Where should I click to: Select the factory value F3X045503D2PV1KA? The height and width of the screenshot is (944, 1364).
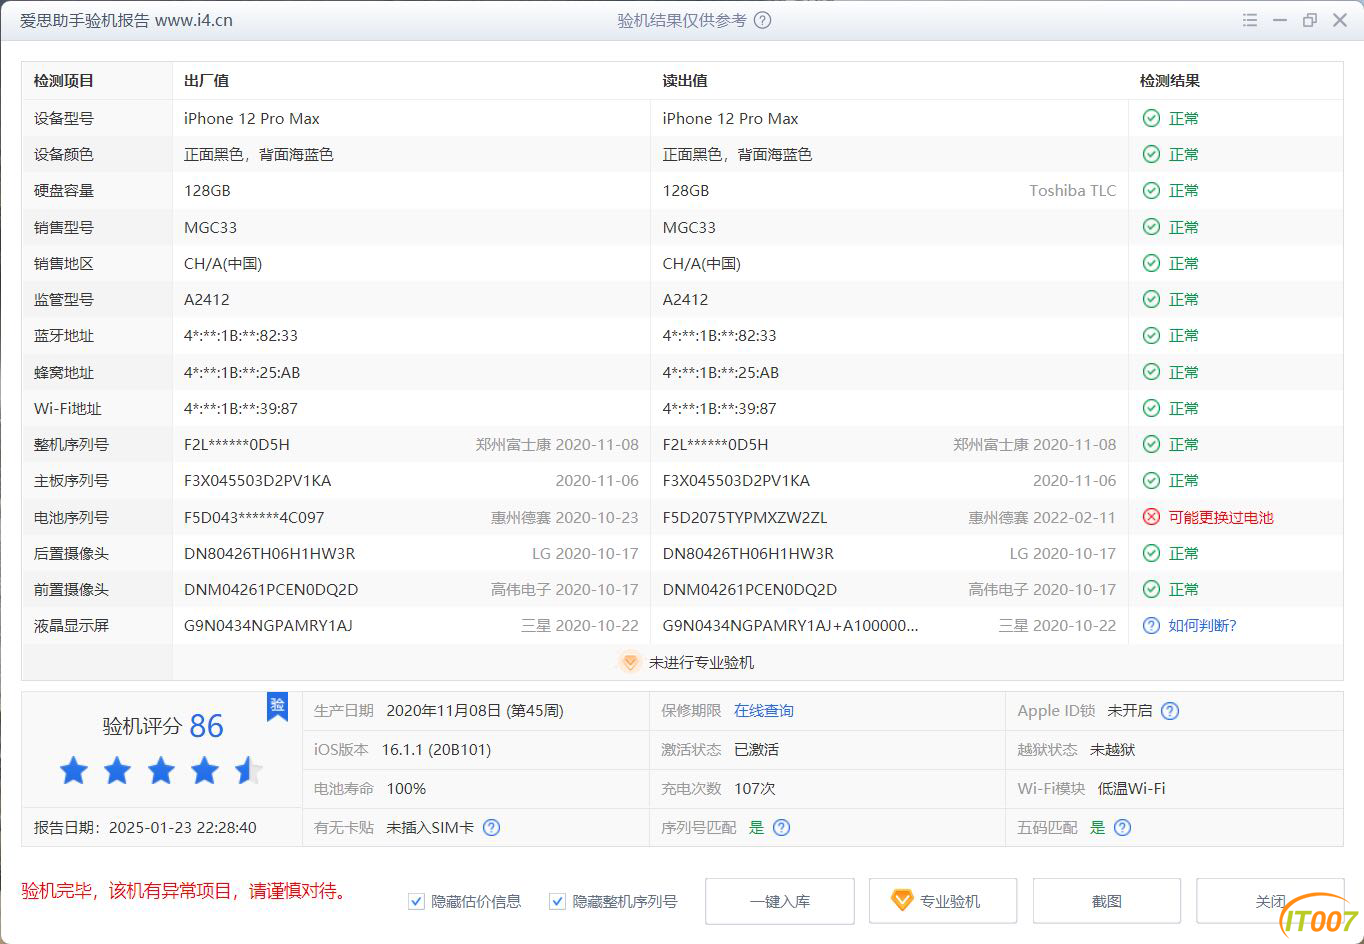click(x=258, y=481)
